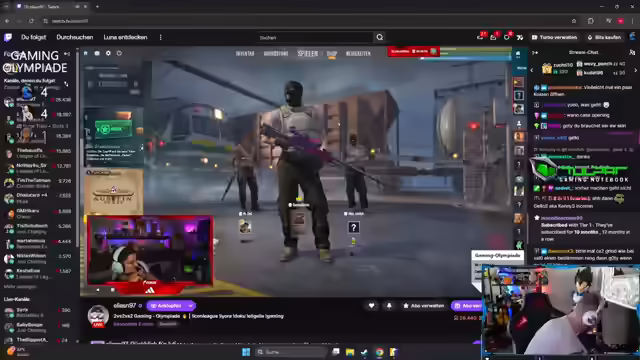Viewport: 640px width, 360px height.
Task: Click the Bits kaufen button
Action: coord(604,38)
